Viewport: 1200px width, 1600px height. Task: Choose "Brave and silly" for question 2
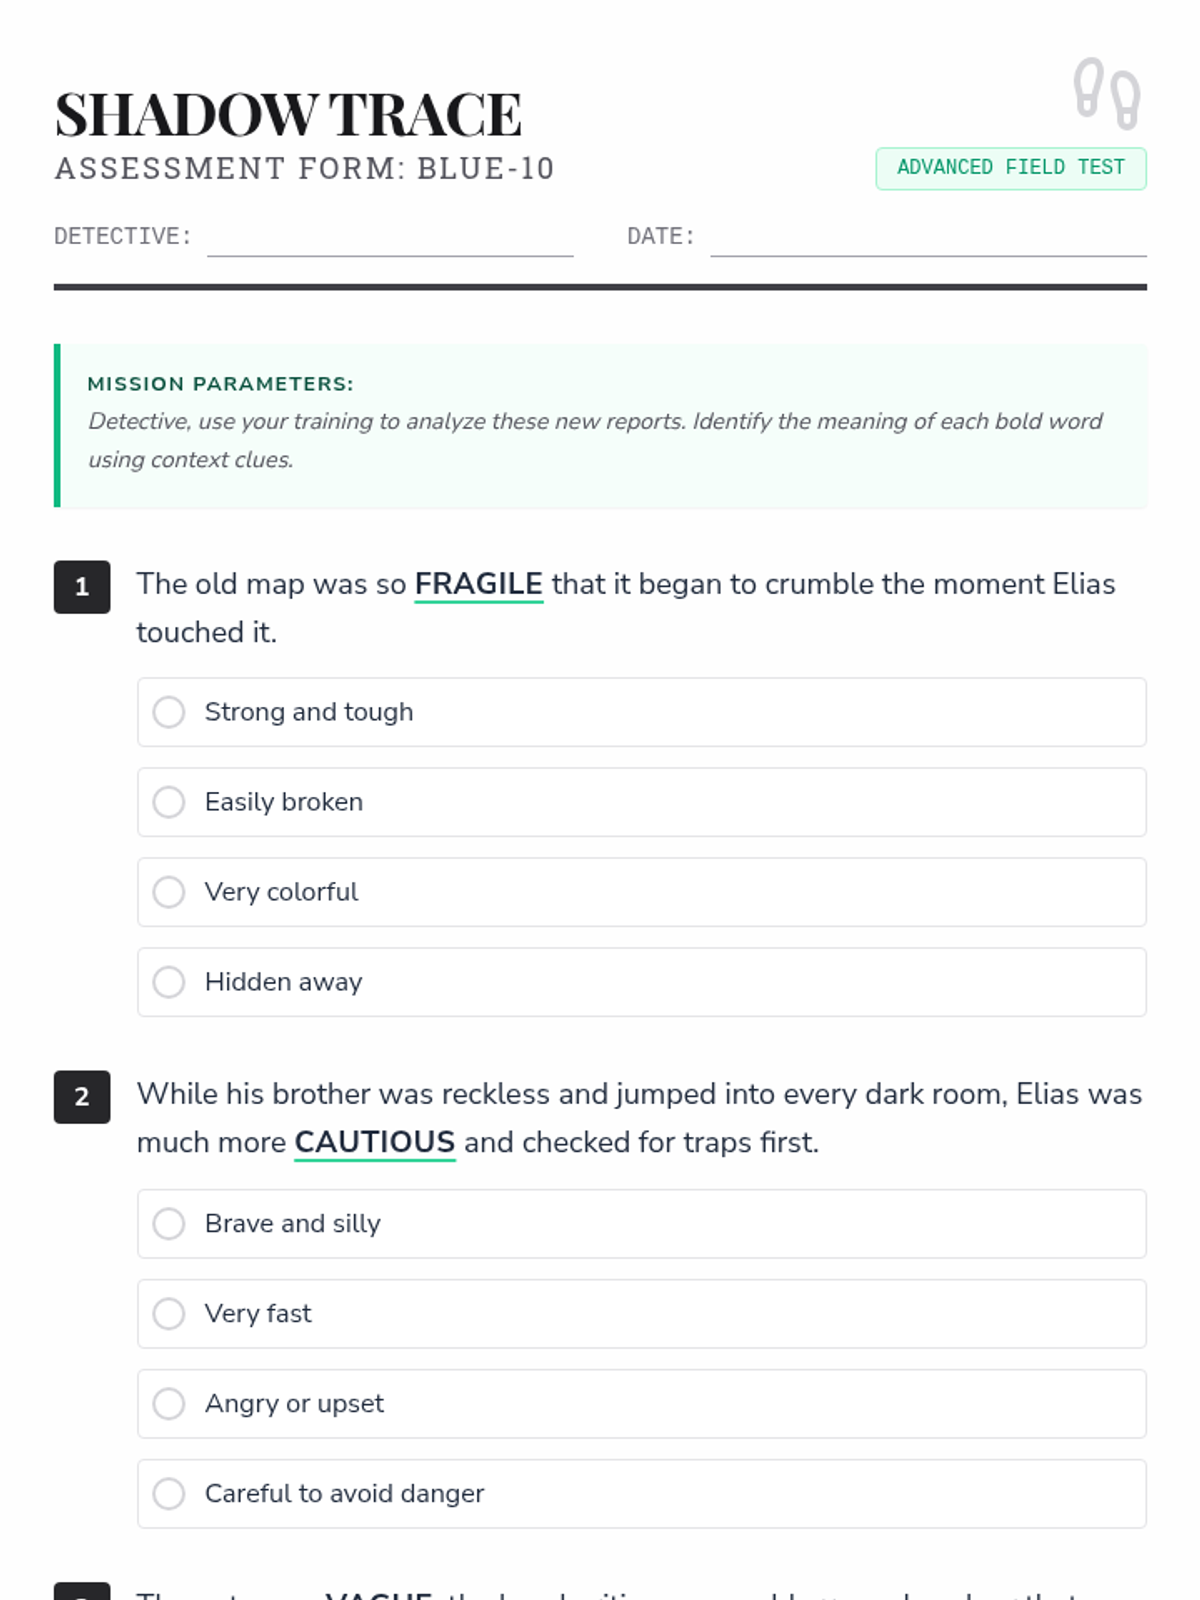pyautogui.click(x=169, y=1224)
